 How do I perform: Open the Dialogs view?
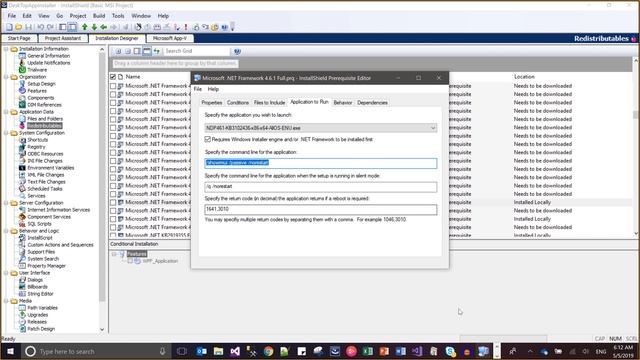tap(35, 280)
